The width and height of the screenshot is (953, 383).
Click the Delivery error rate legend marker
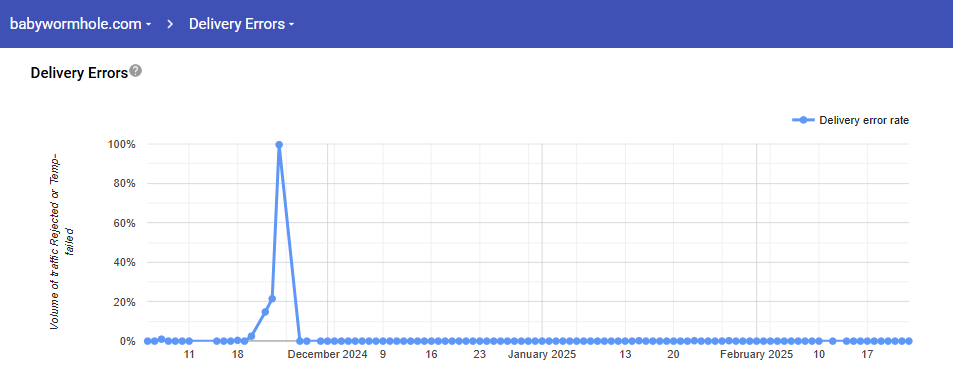coord(804,120)
